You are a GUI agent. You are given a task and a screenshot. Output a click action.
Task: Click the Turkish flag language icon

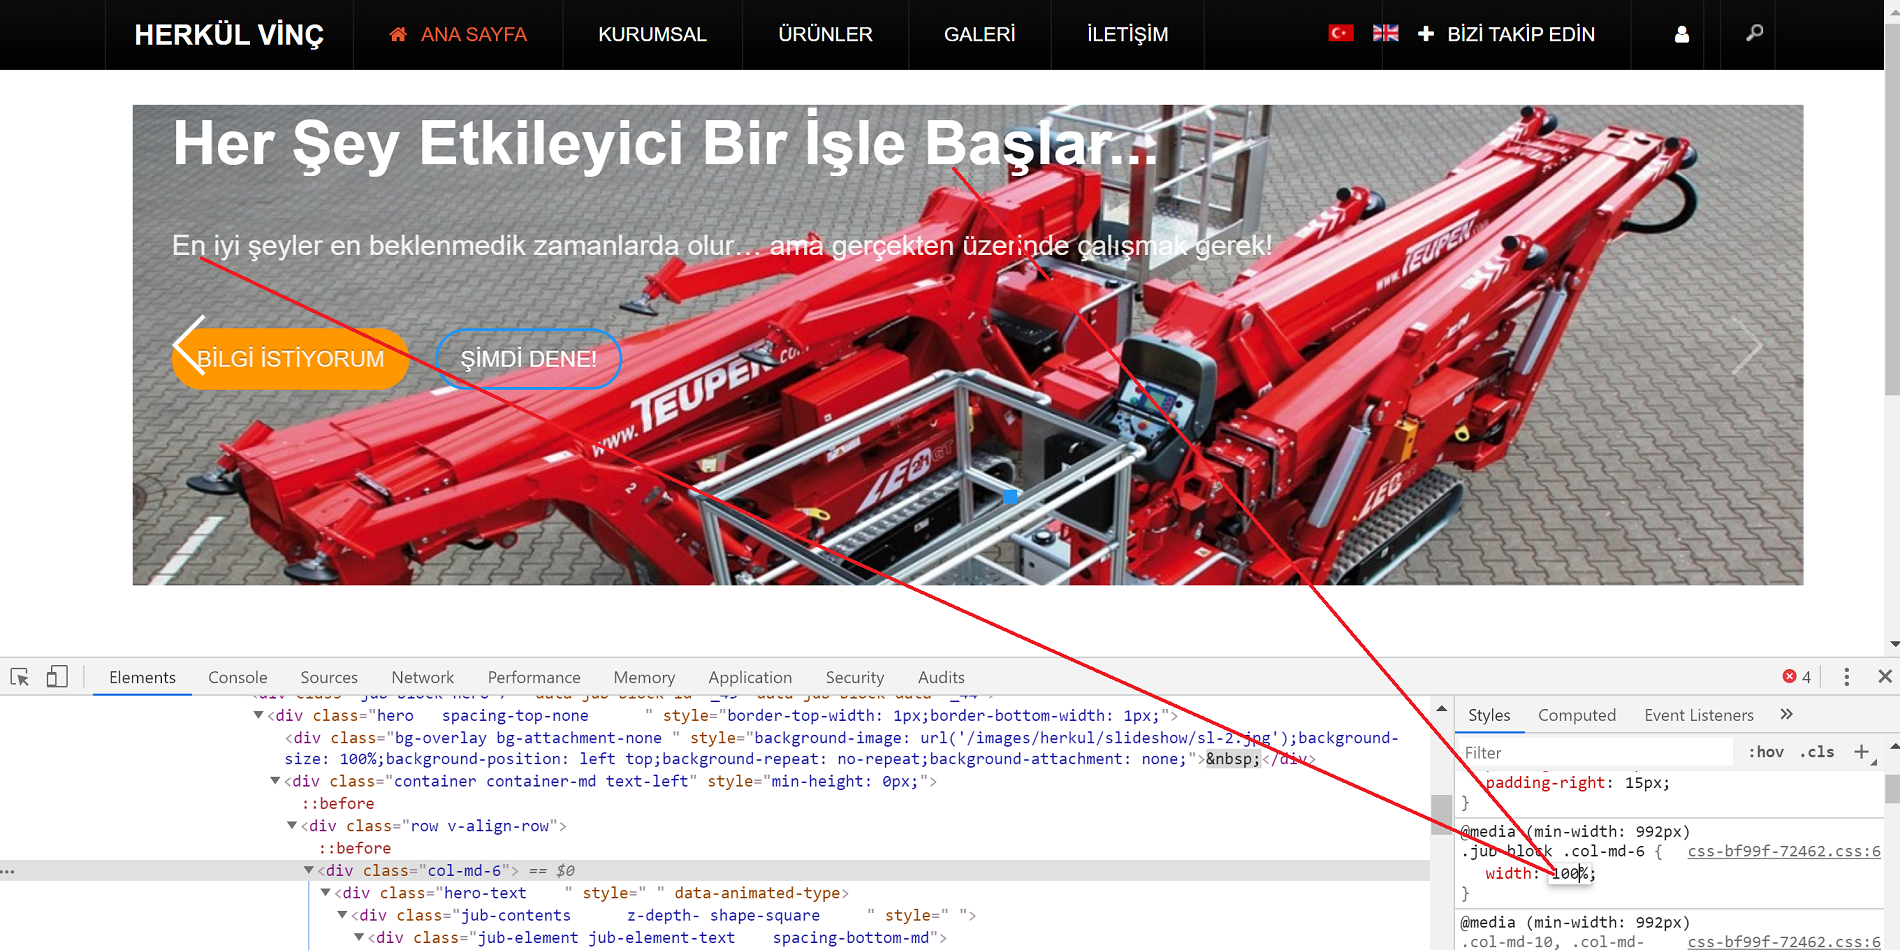(1340, 33)
